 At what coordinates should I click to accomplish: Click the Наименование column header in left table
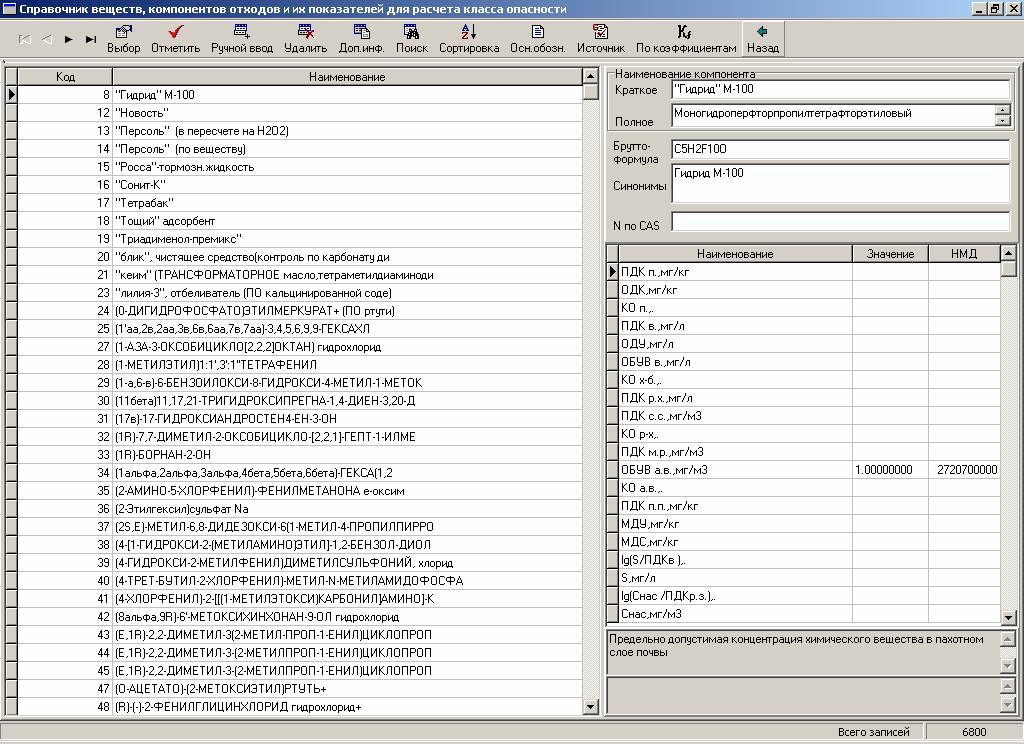click(347, 77)
